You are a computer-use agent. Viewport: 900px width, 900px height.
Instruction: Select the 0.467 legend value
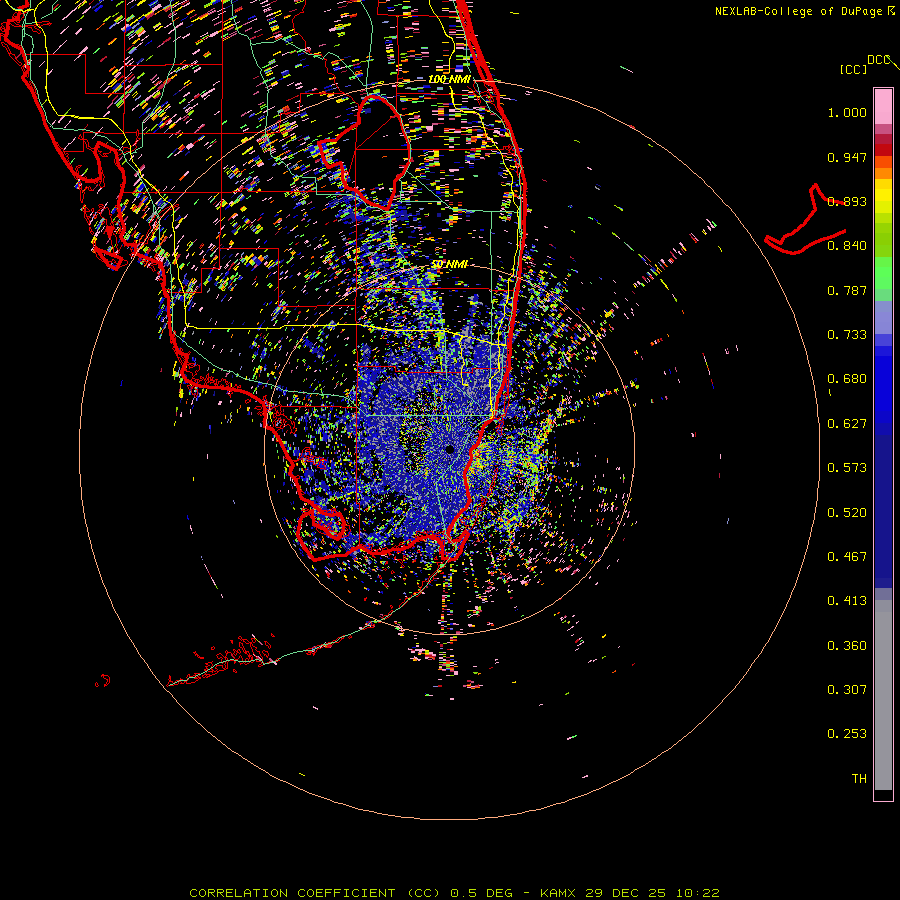pyautogui.click(x=847, y=557)
